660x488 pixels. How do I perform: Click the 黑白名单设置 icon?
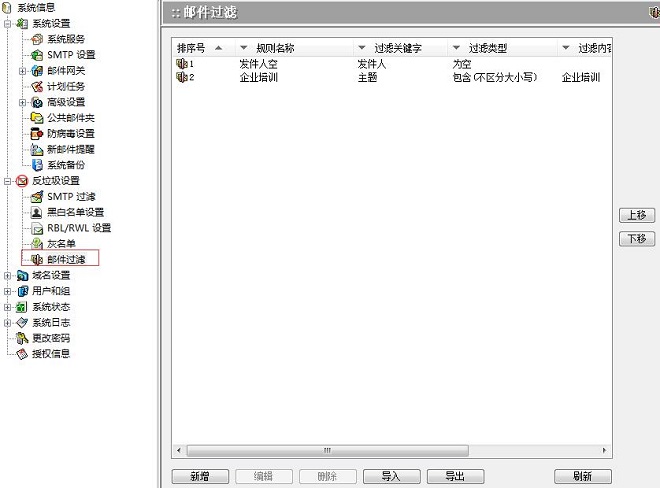click(x=37, y=212)
